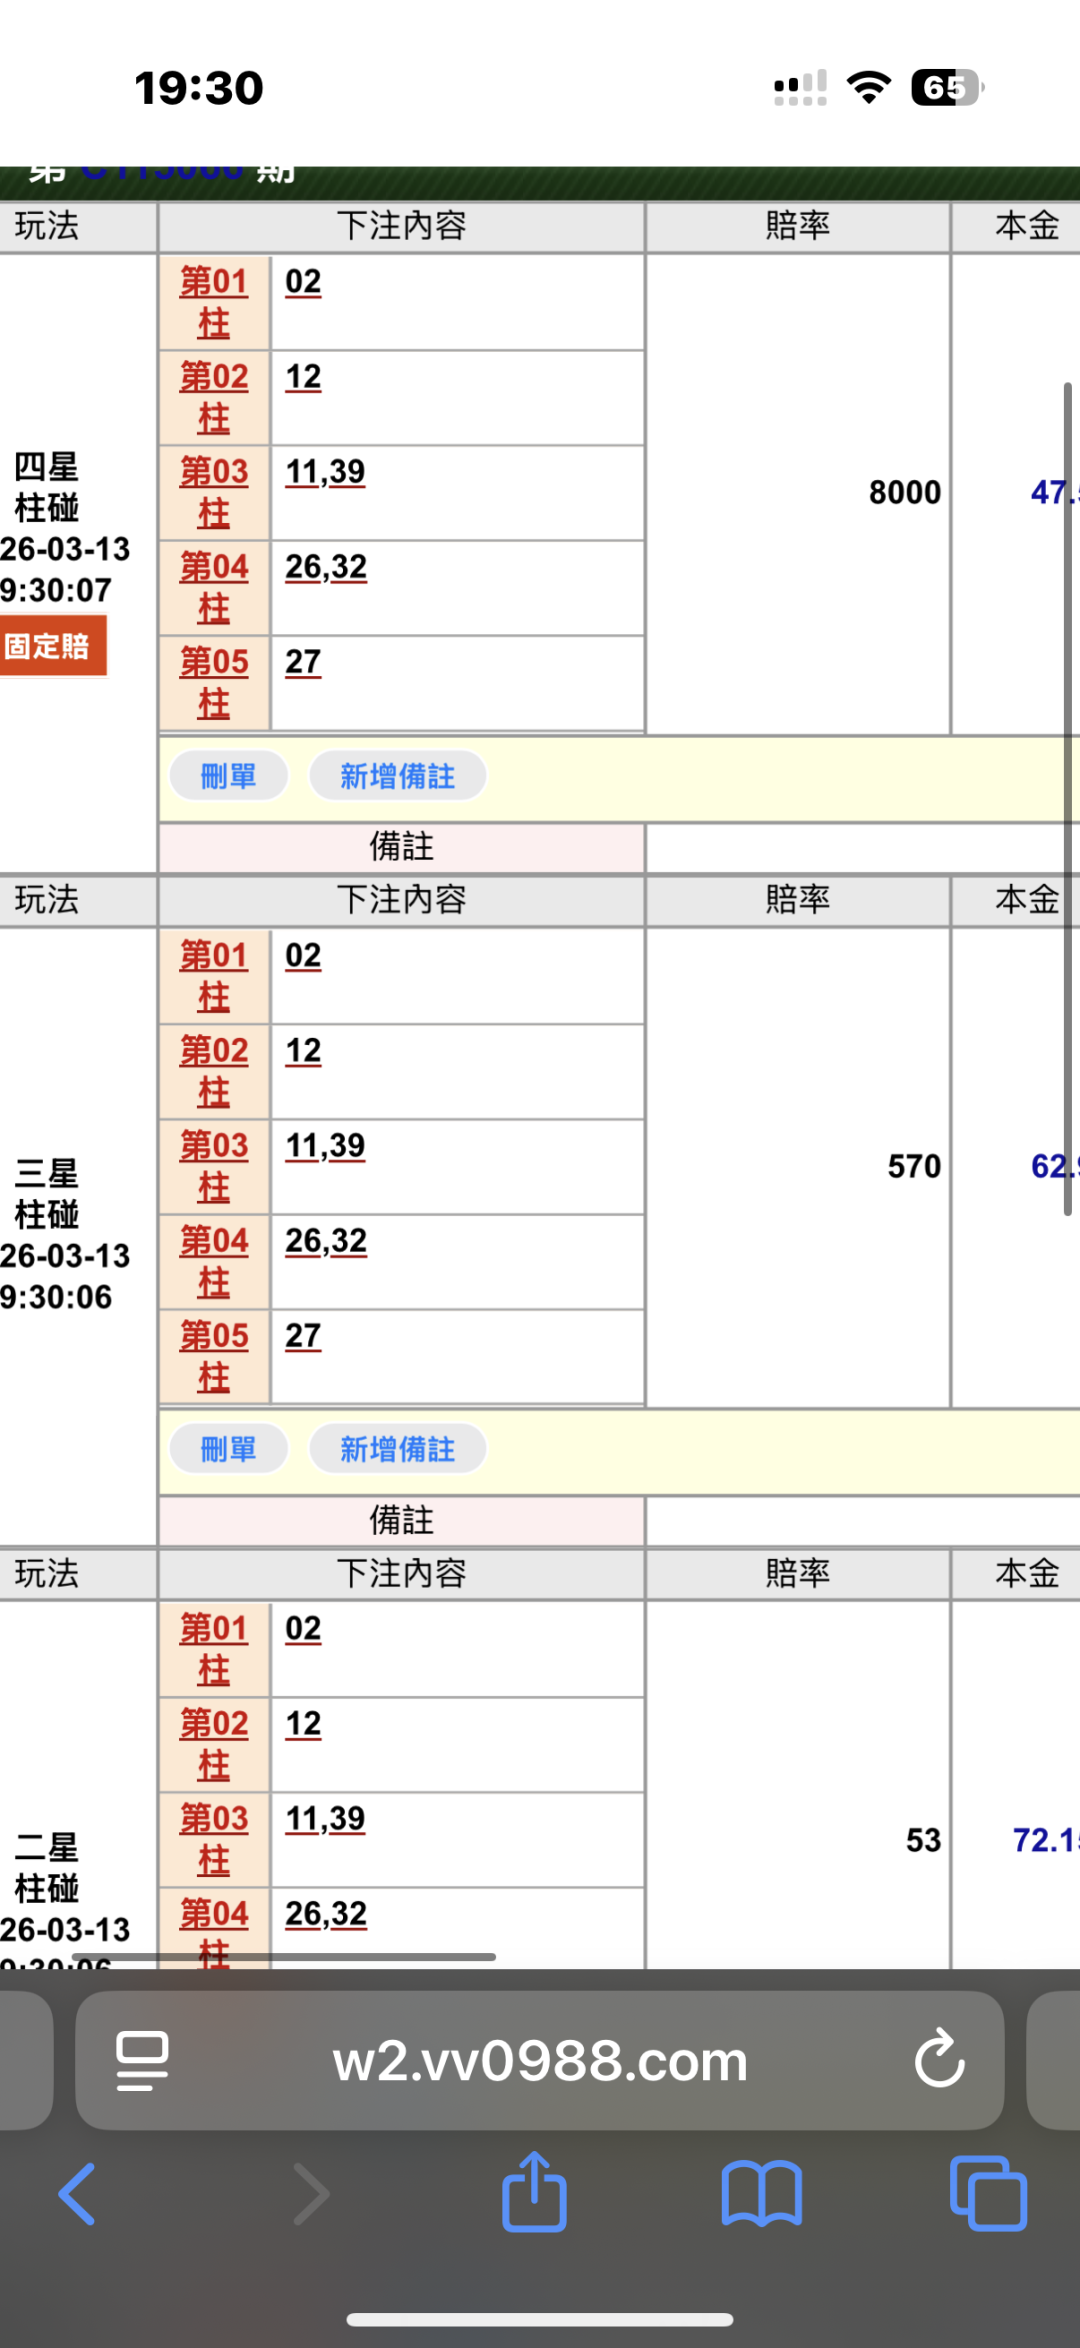The width and height of the screenshot is (1080, 2348).
Task: Tap the vertical page scrollbar
Action: tap(1067, 800)
